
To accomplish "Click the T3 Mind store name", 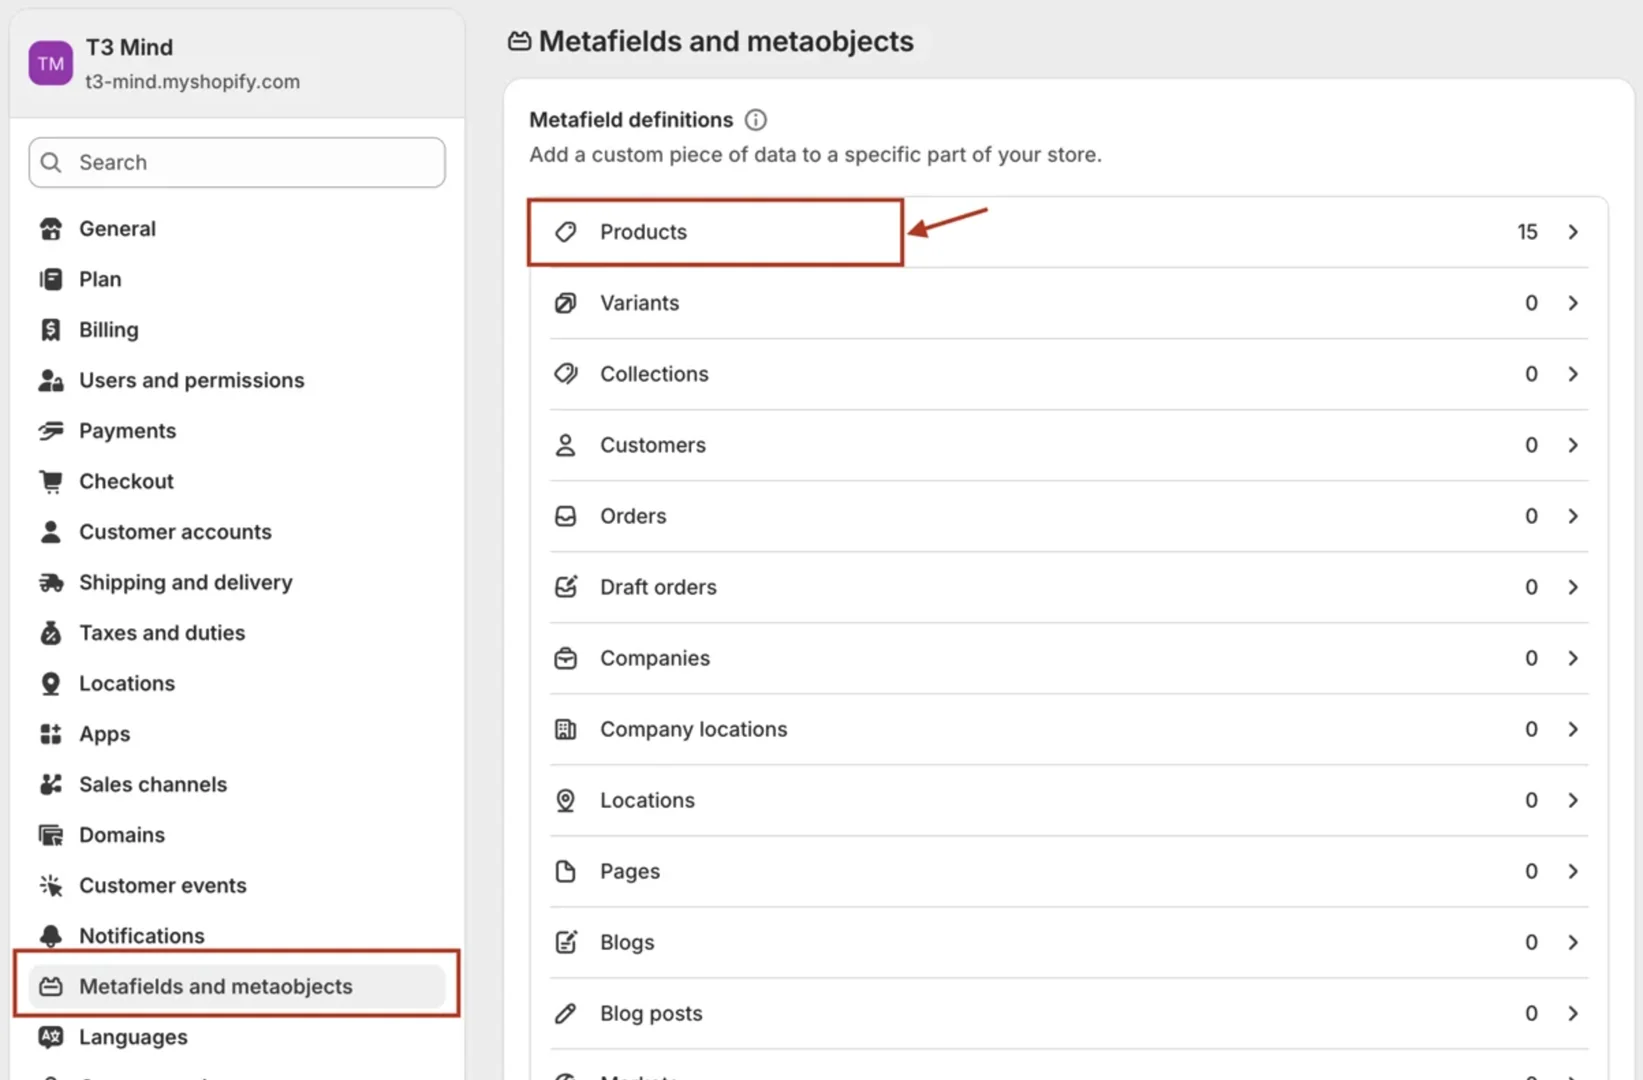I will click(x=129, y=47).
